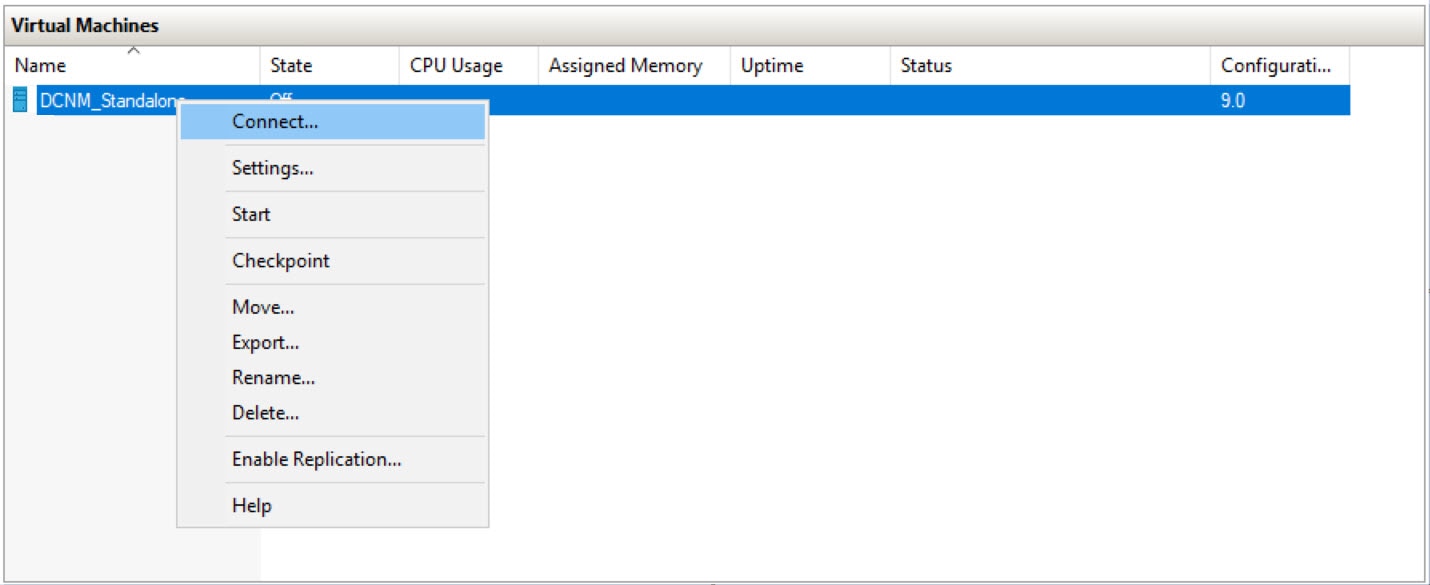Sort by the Assigned Memory column header
This screenshot has height=585, width=1430.
635,66
